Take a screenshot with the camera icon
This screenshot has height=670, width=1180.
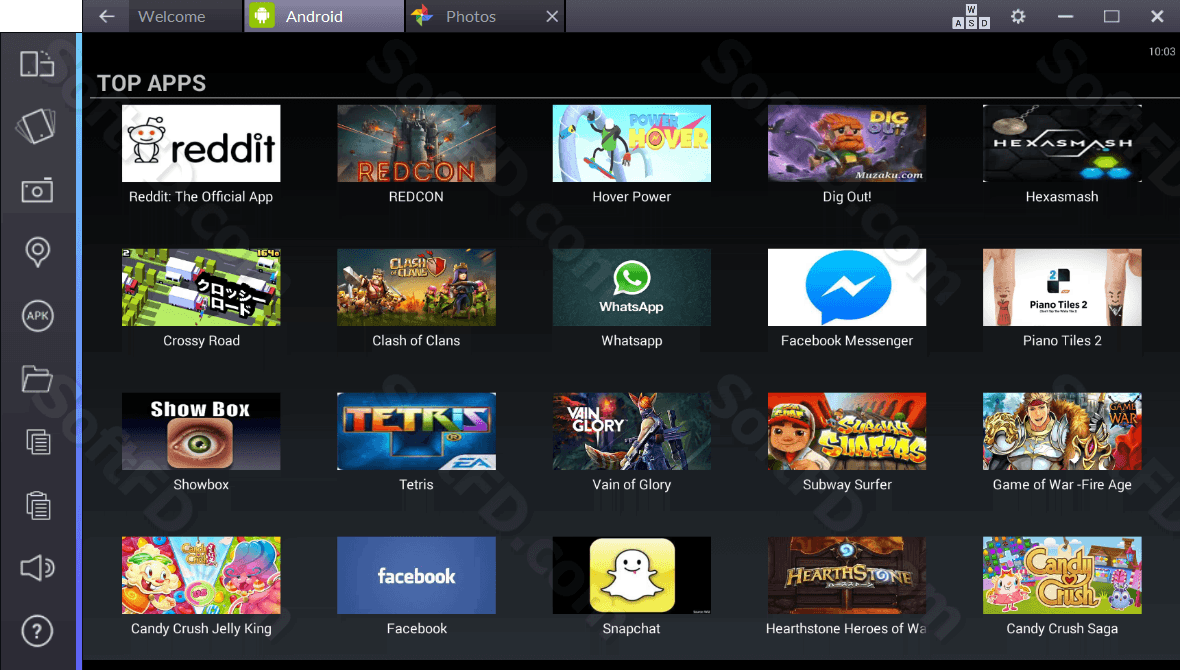37,190
